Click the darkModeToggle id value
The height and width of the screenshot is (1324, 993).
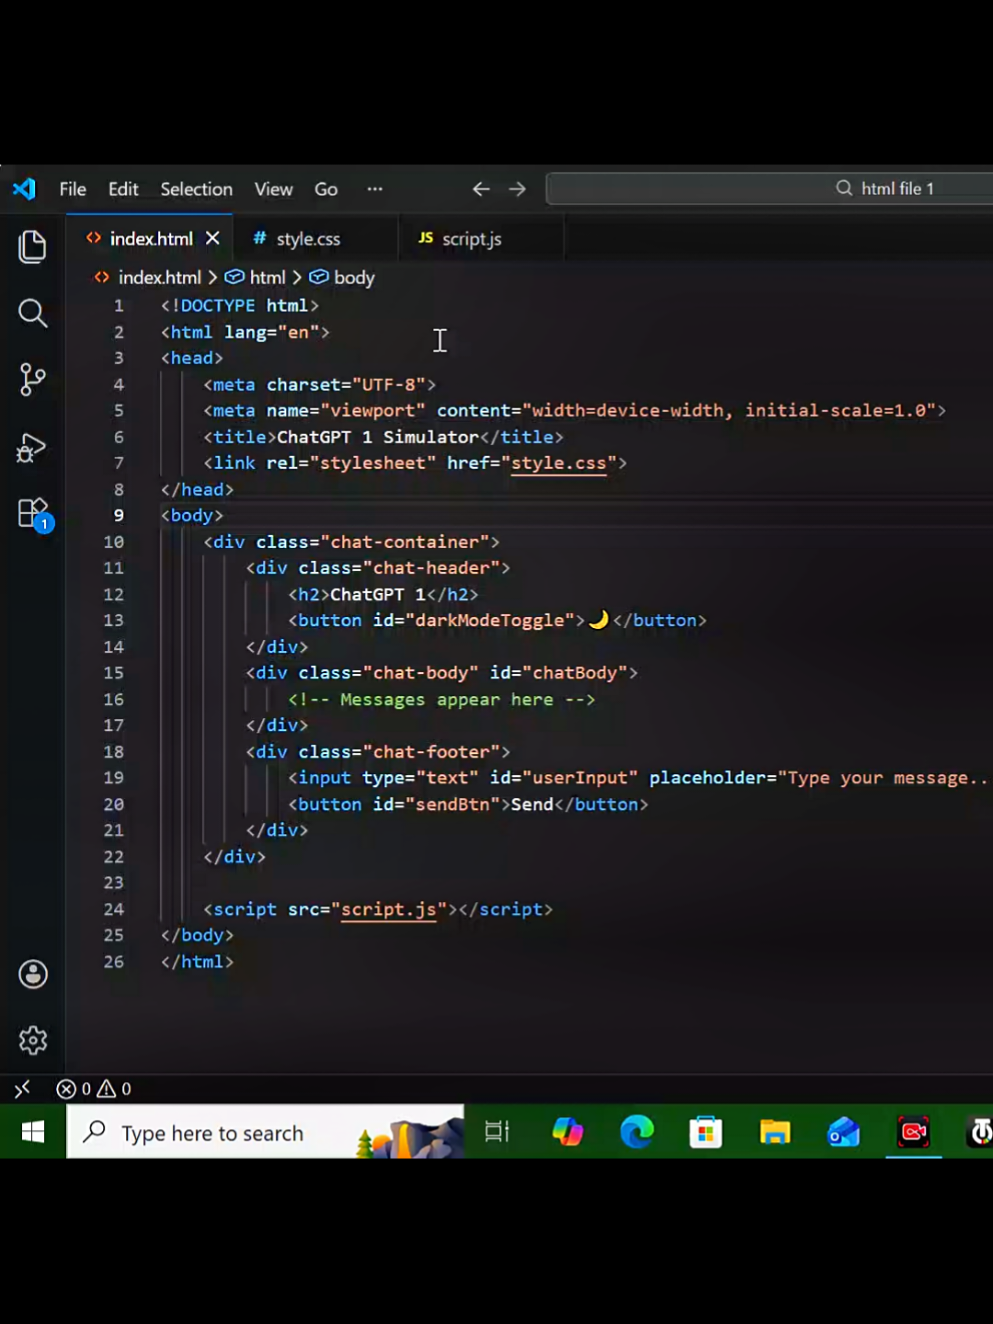(x=490, y=620)
